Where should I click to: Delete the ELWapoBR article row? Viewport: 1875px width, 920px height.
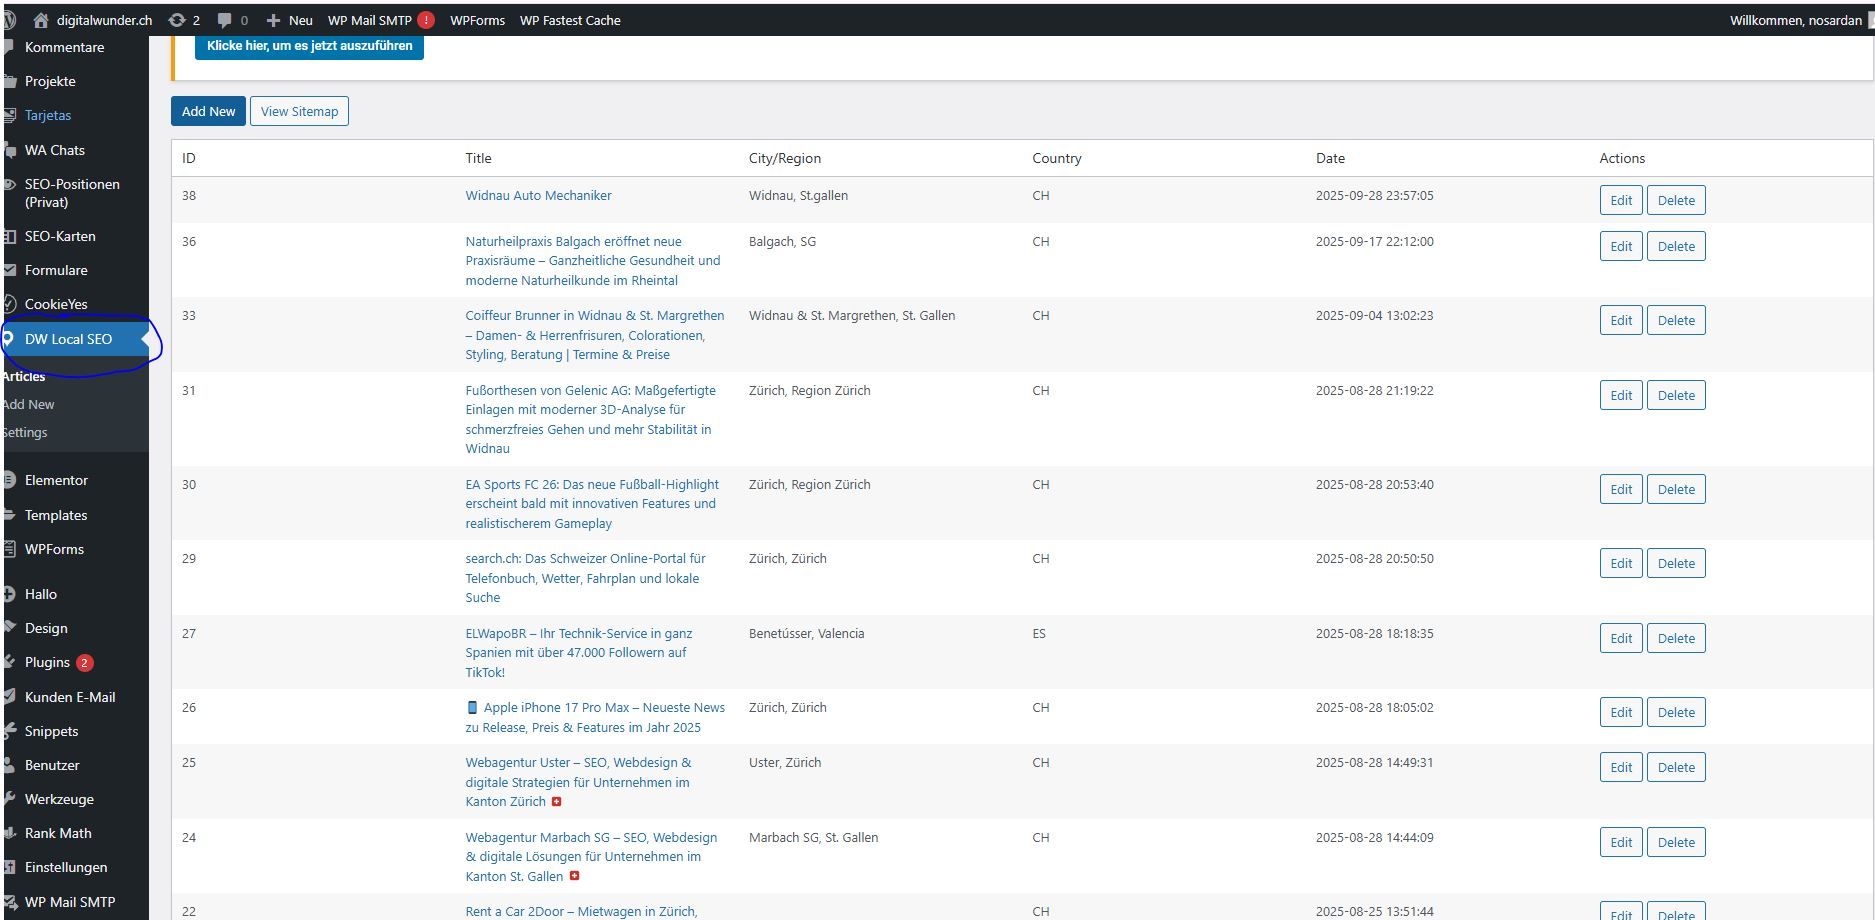[1676, 638]
